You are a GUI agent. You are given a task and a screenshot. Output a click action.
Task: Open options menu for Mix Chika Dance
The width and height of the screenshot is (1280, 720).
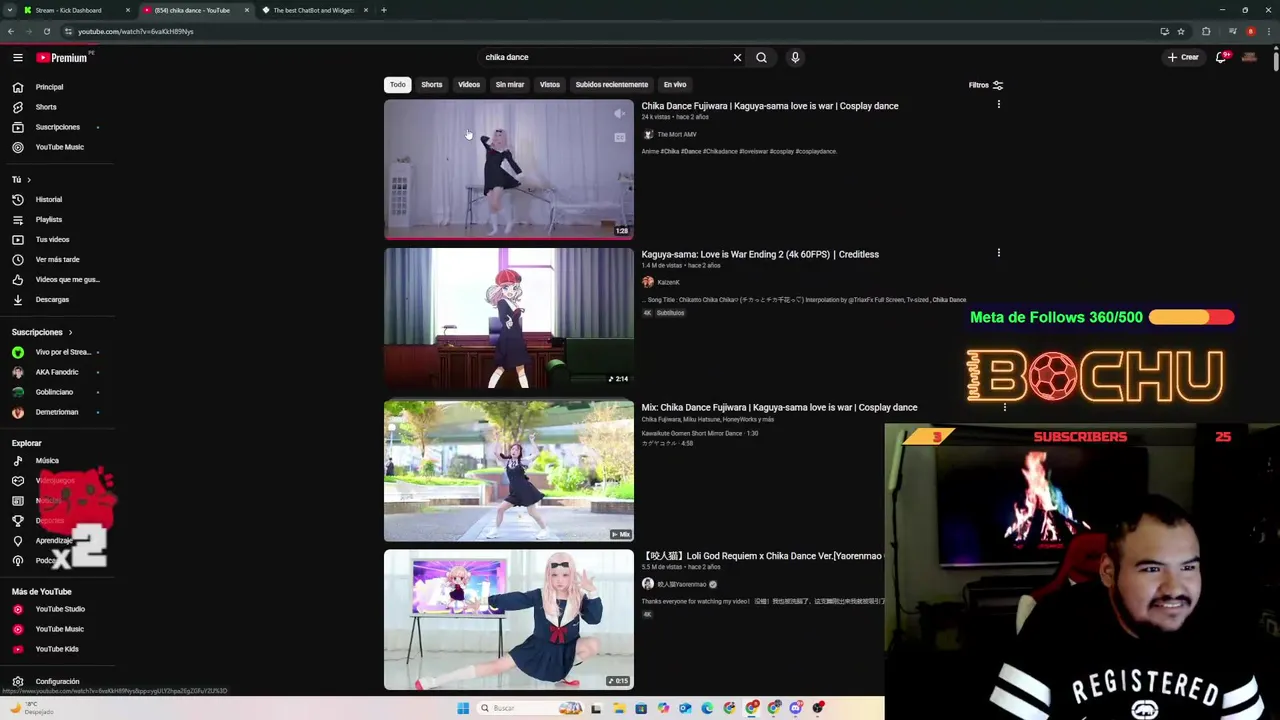pos(1004,407)
